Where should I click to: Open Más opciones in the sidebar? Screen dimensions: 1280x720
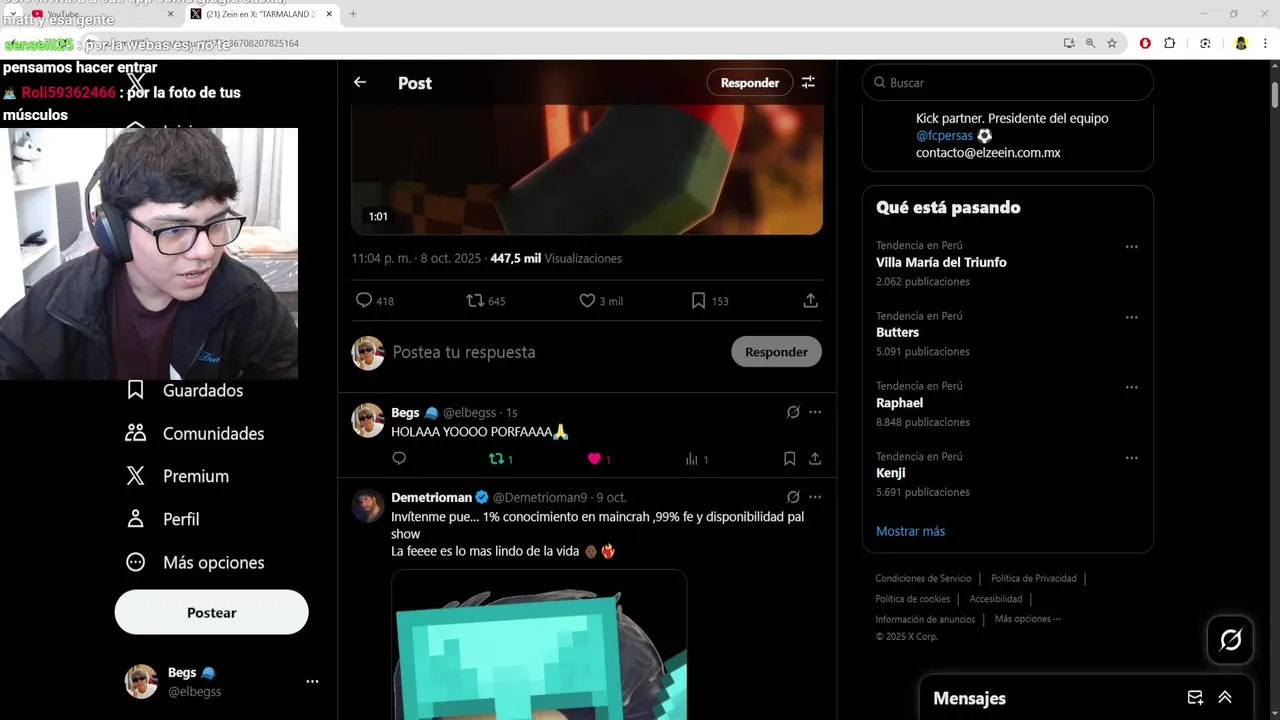pos(195,562)
